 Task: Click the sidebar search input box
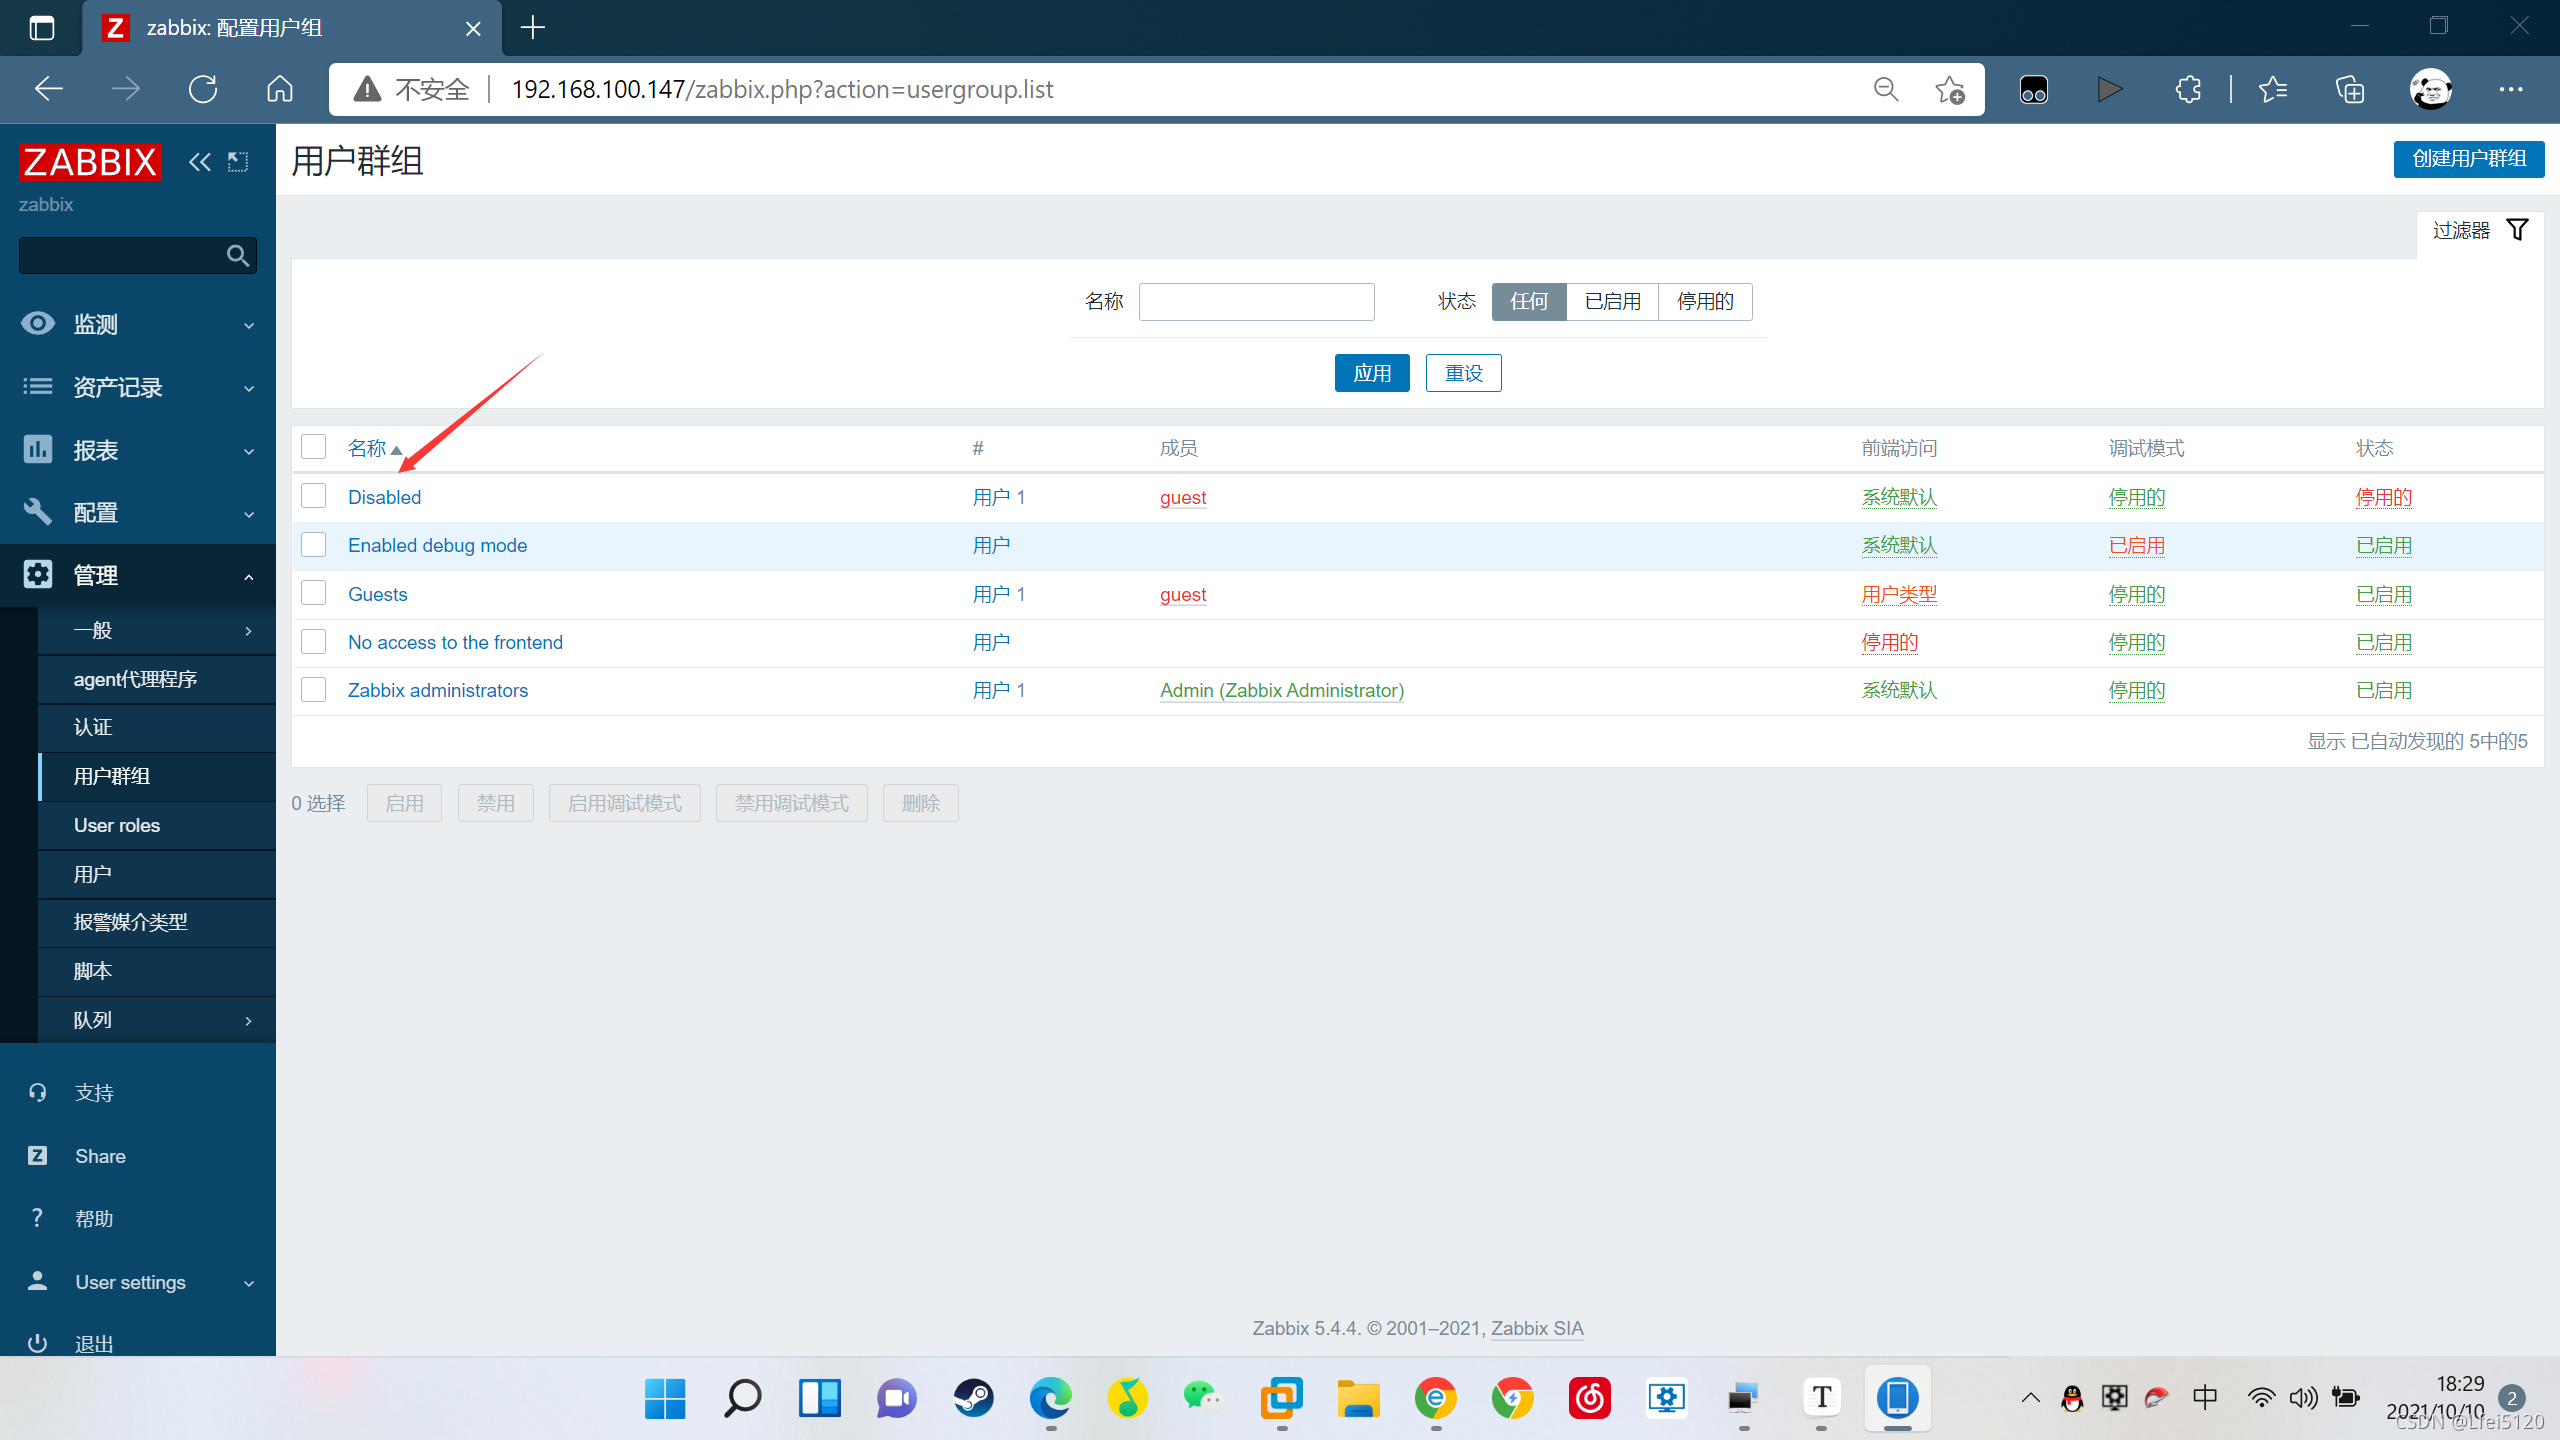click(x=122, y=256)
